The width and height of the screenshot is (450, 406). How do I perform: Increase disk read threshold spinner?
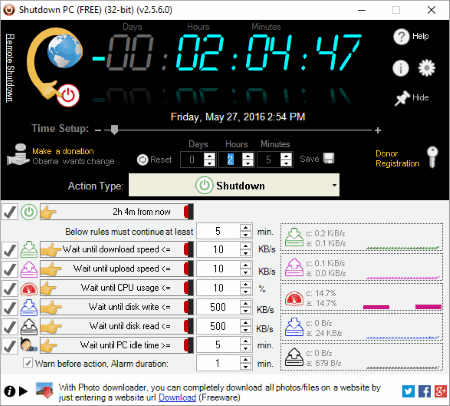(246, 323)
